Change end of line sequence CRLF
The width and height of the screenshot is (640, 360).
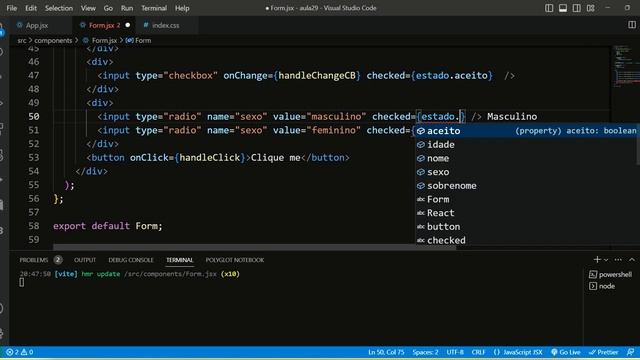click(x=478, y=352)
